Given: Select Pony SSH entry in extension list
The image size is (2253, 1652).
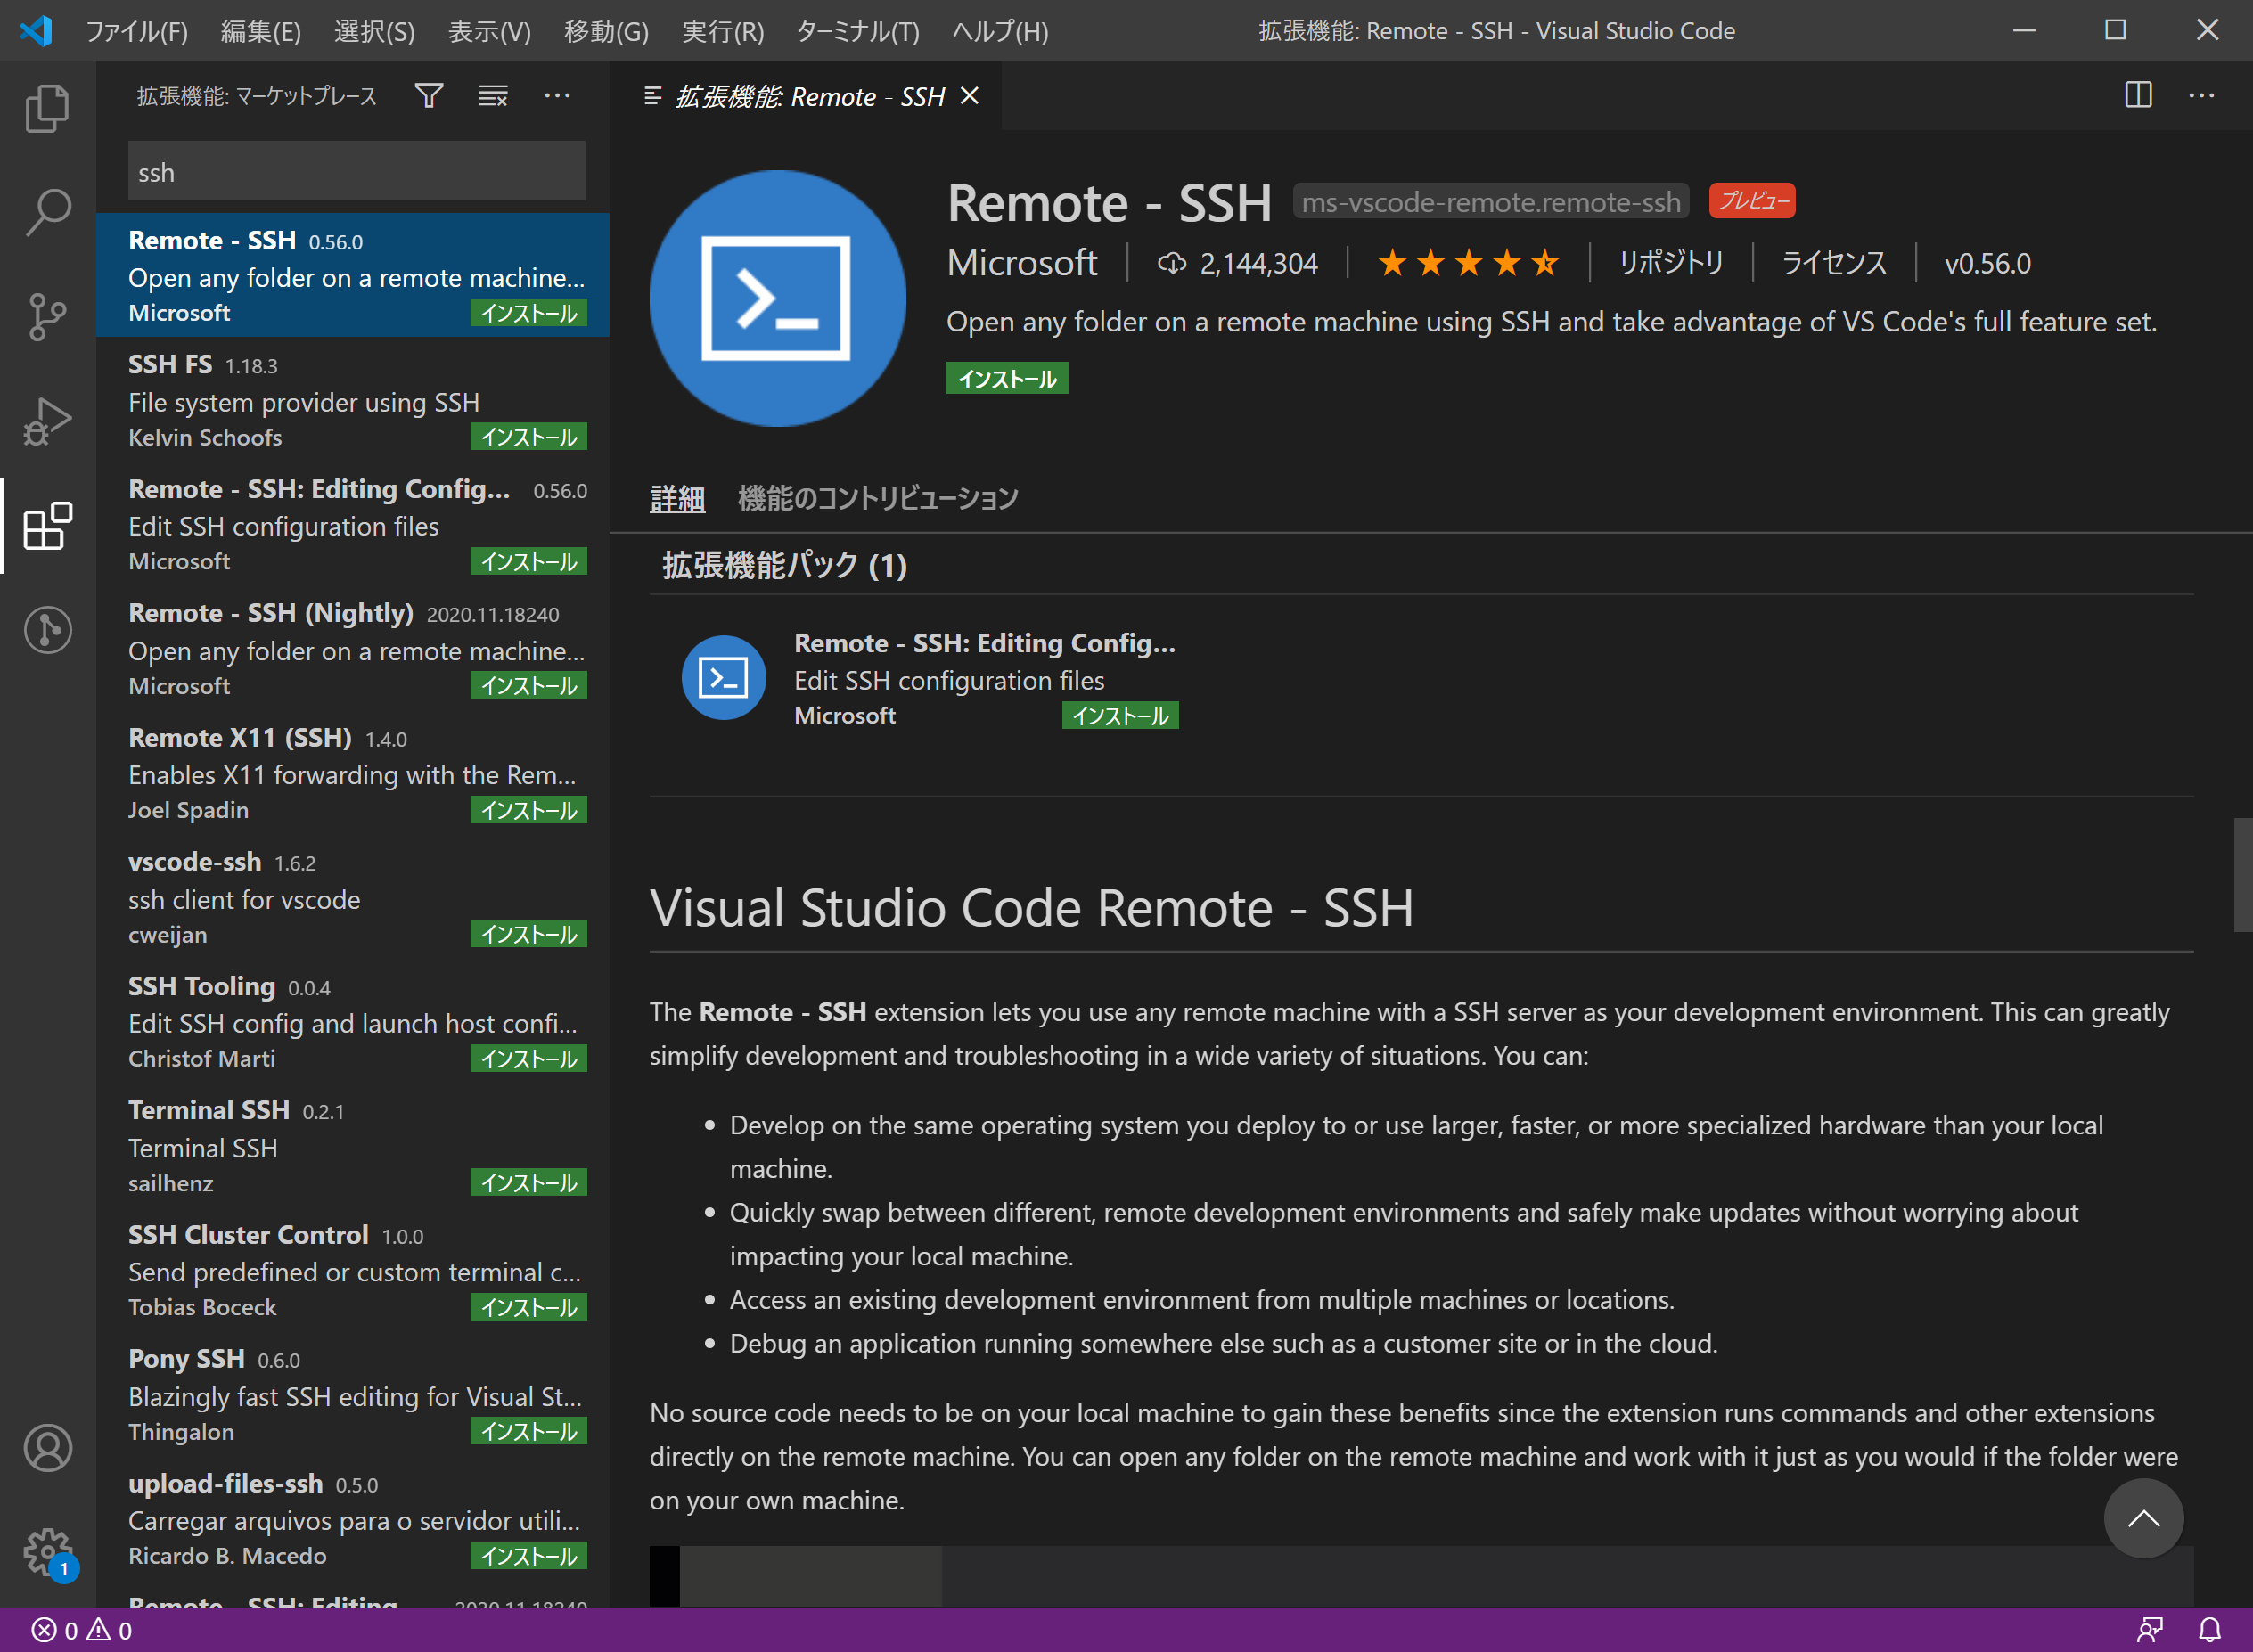Looking at the screenshot, I should pos(353,1394).
